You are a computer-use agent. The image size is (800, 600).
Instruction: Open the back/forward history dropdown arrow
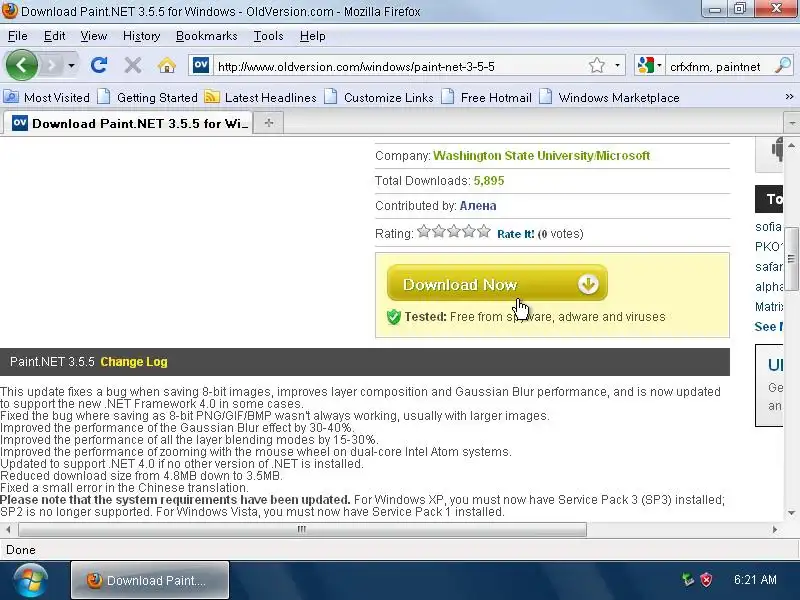(71, 65)
